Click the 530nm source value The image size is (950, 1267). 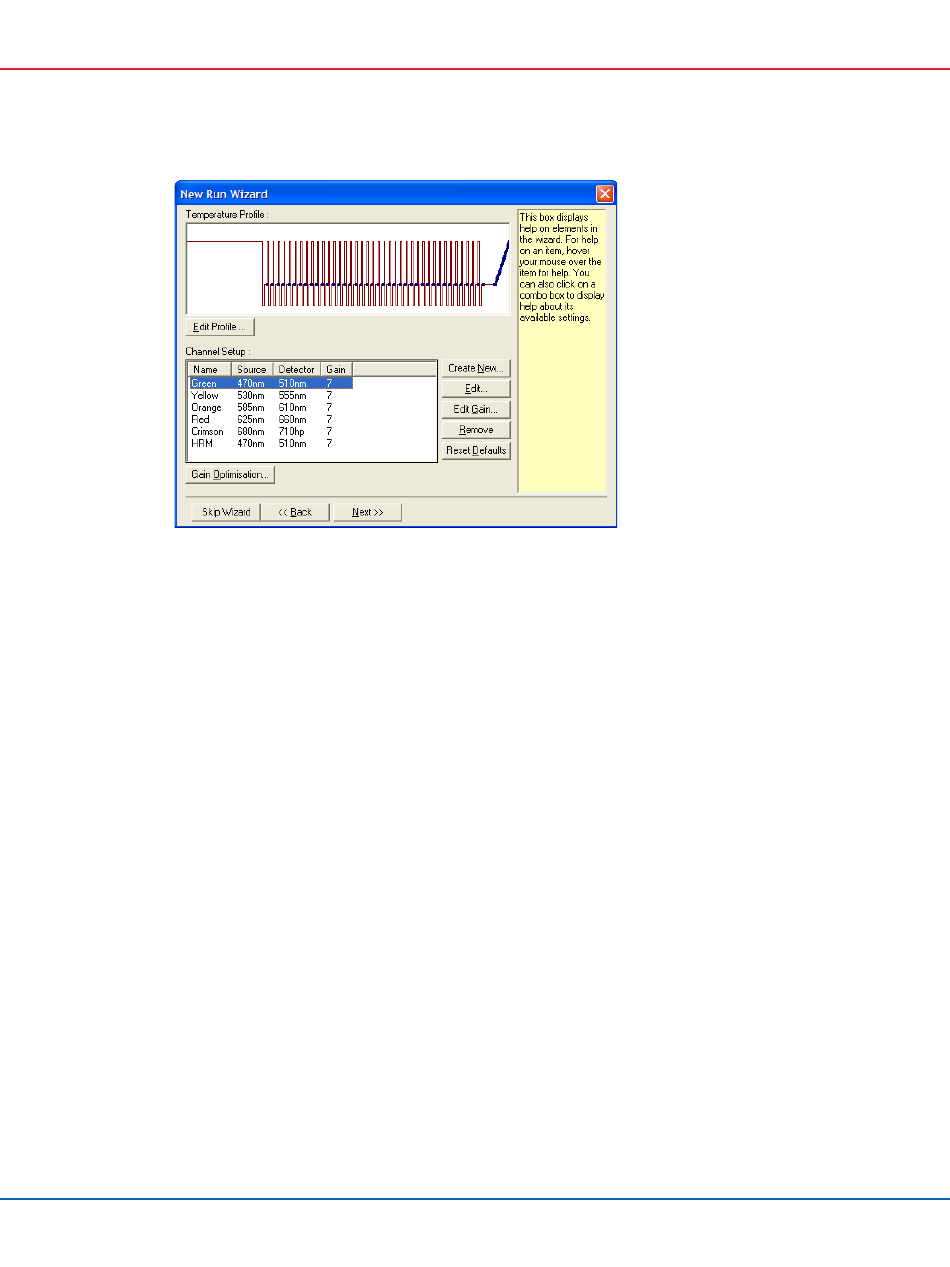pyautogui.click(x=251, y=395)
